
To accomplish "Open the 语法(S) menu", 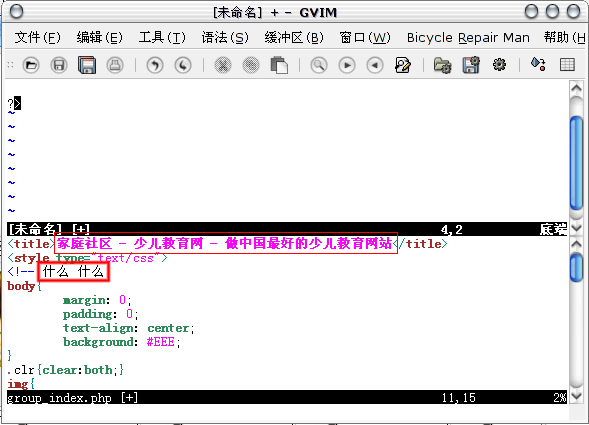I will 225,38.
